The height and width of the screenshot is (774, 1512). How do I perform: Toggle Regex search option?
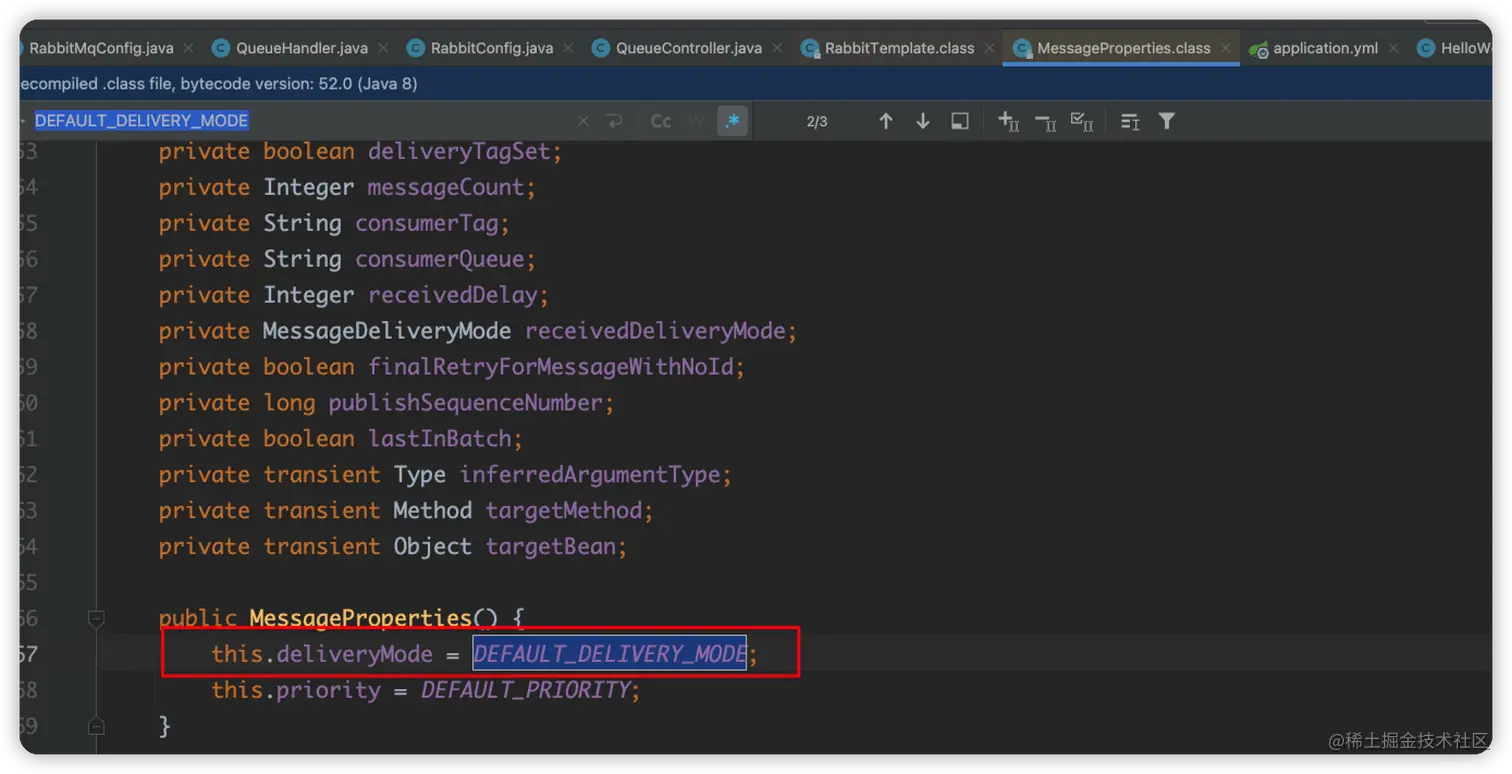tap(733, 121)
